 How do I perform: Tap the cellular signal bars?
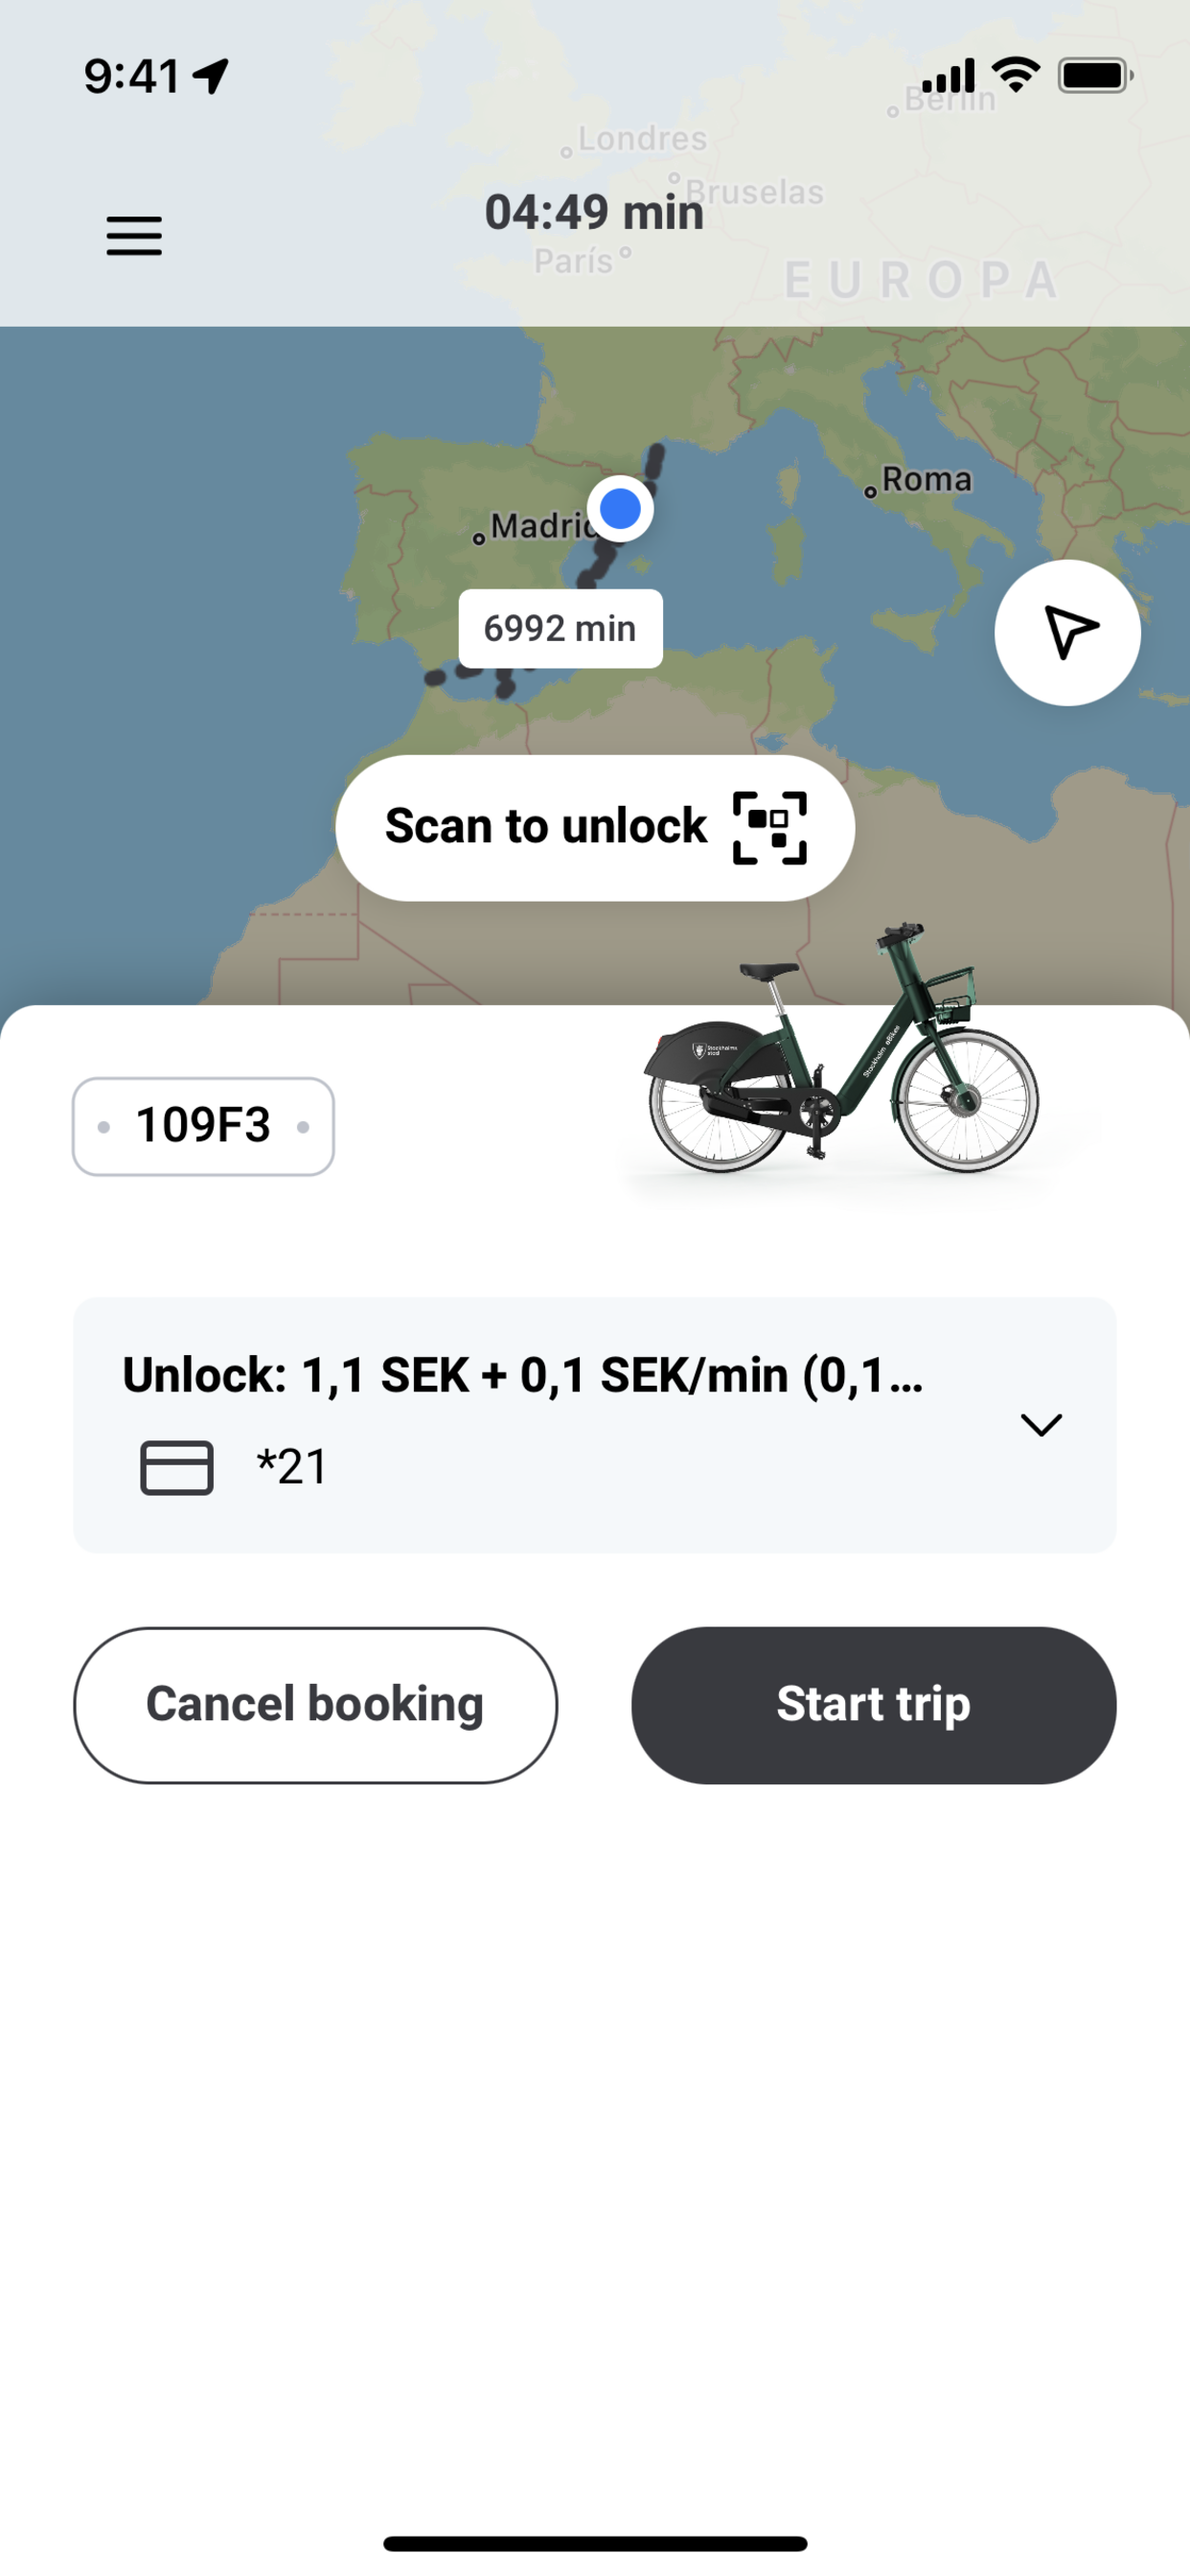tap(947, 76)
